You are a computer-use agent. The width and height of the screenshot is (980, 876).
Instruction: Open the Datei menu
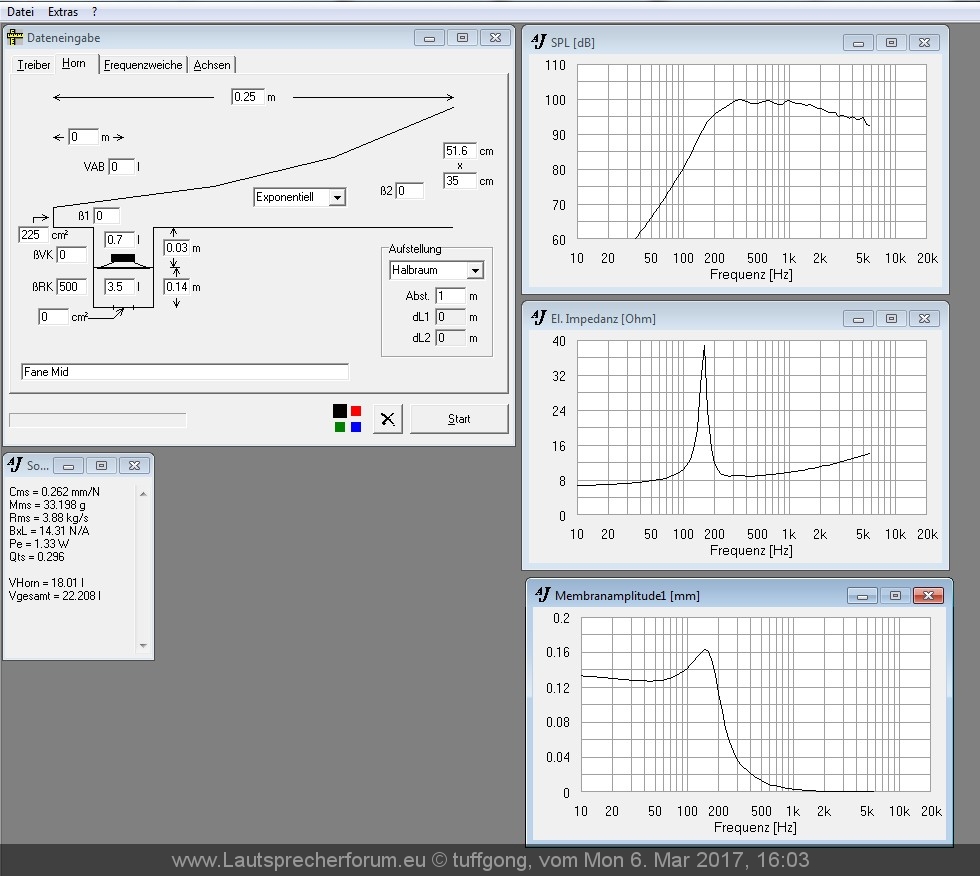coord(20,12)
